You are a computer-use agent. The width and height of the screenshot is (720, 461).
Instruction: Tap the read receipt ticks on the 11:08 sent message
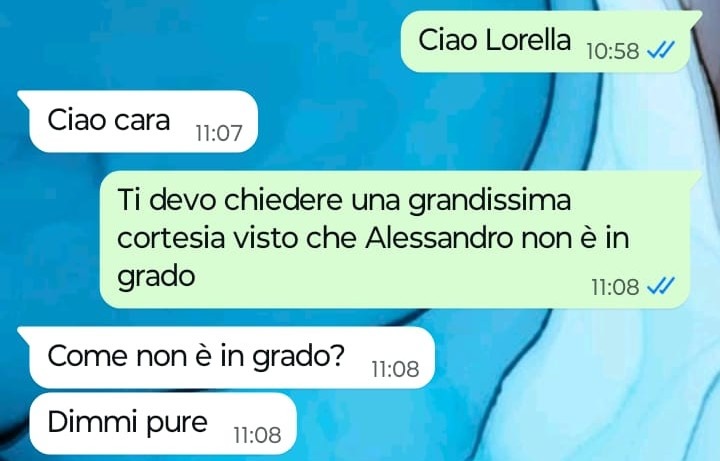pyautogui.click(x=661, y=287)
